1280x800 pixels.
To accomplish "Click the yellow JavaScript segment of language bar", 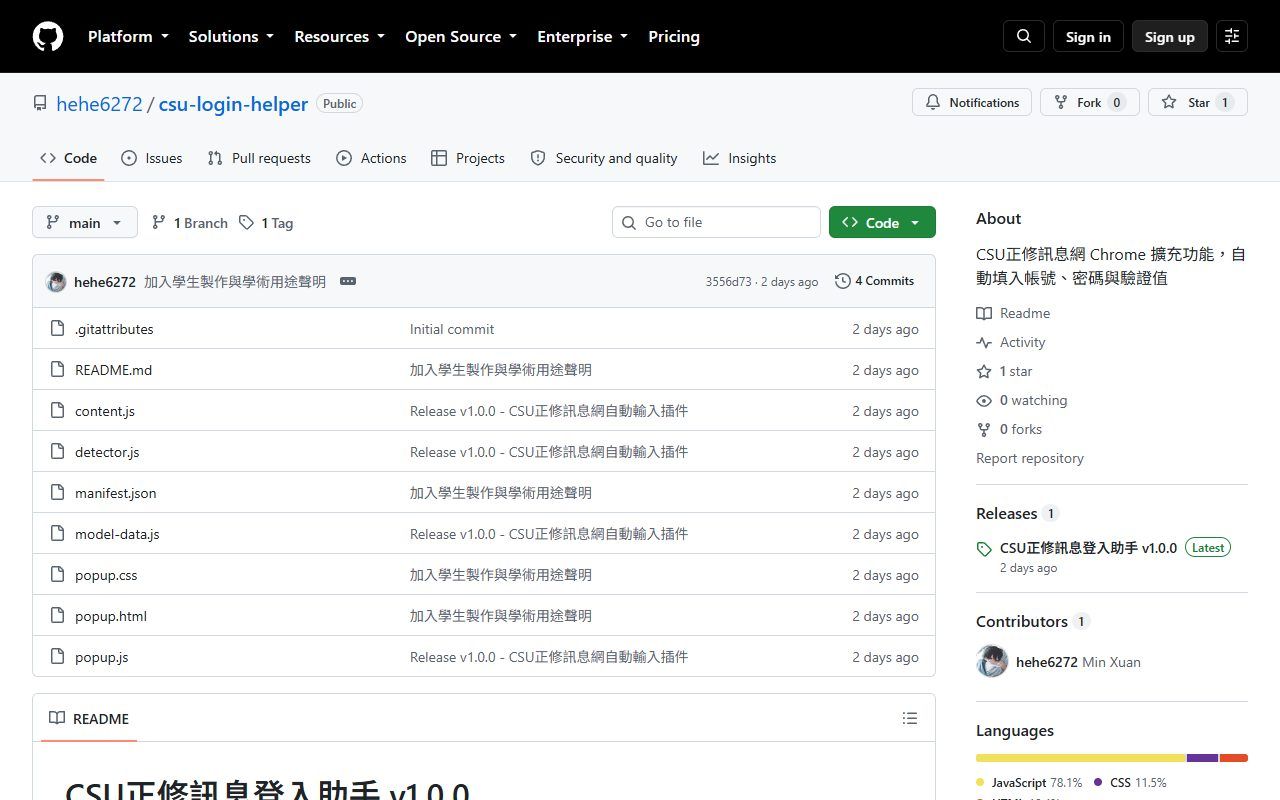I will (1081, 758).
